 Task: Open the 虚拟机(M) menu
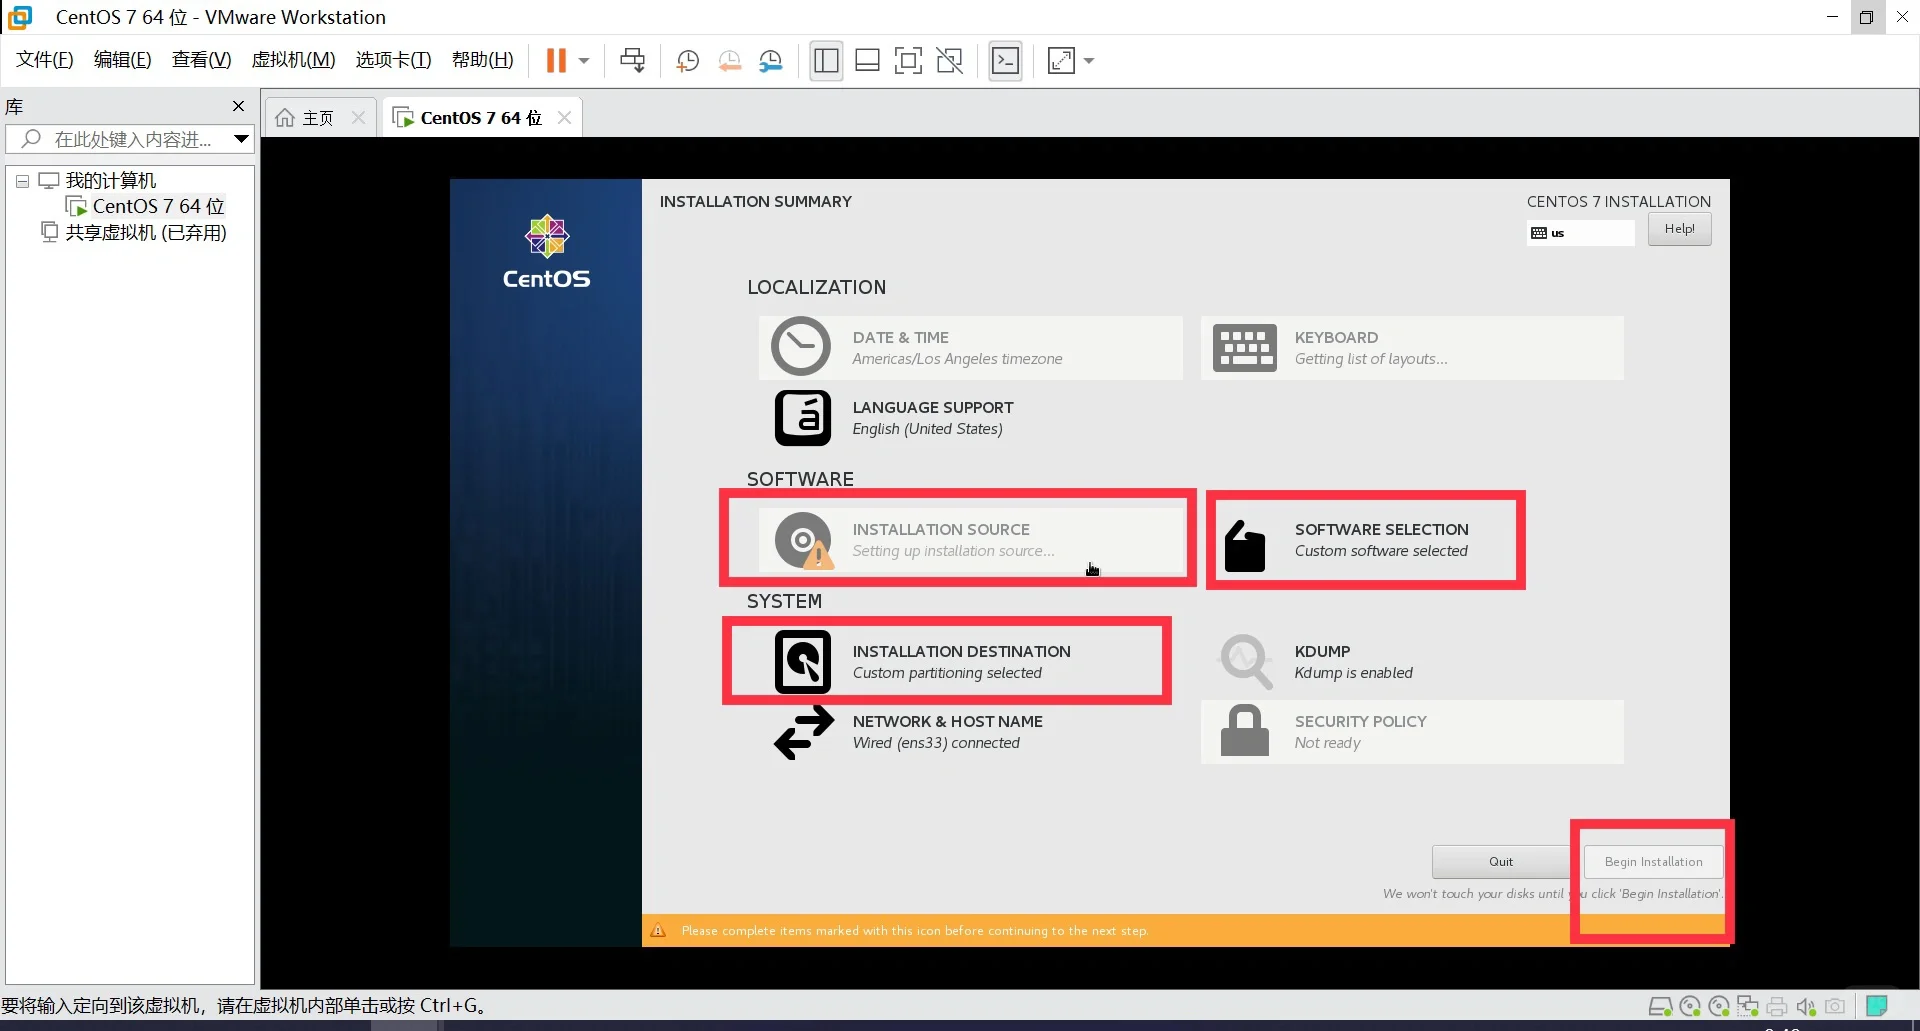point(293,60)
